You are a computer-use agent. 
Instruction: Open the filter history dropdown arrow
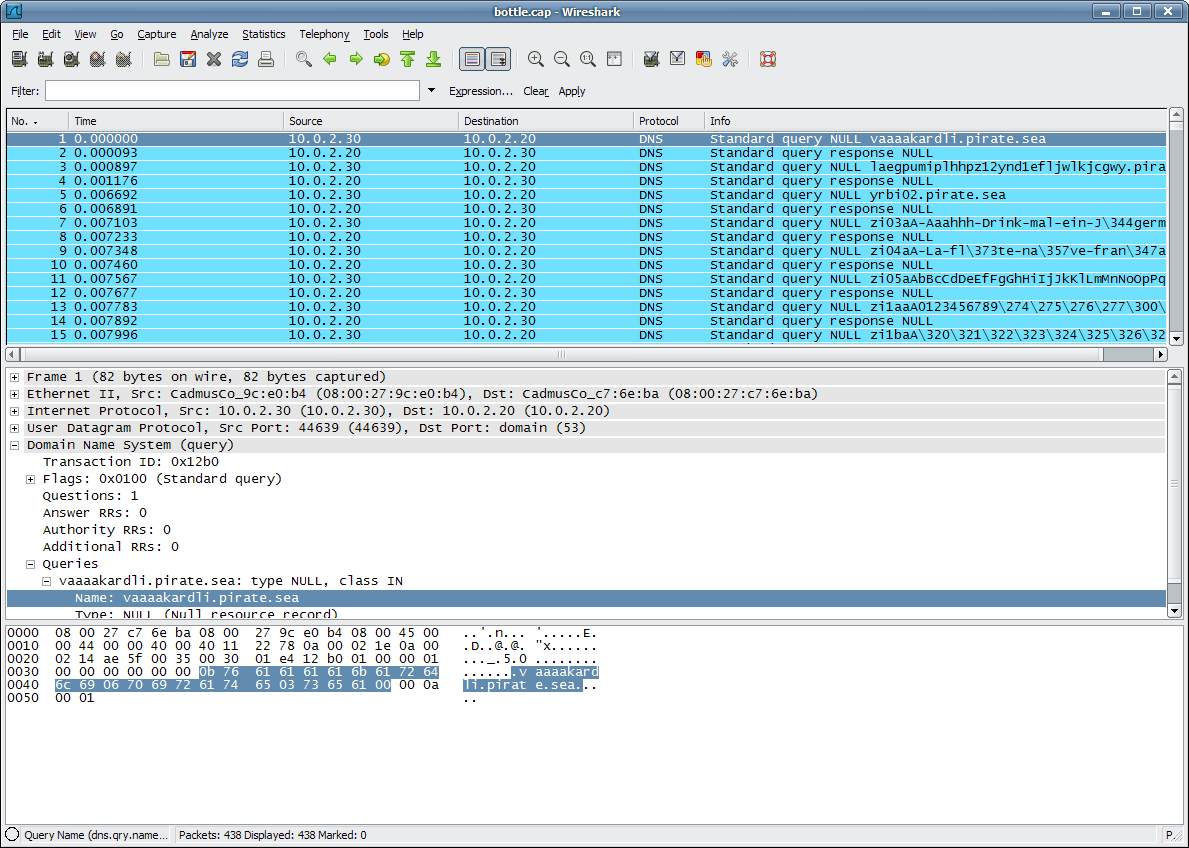[431, 91]
